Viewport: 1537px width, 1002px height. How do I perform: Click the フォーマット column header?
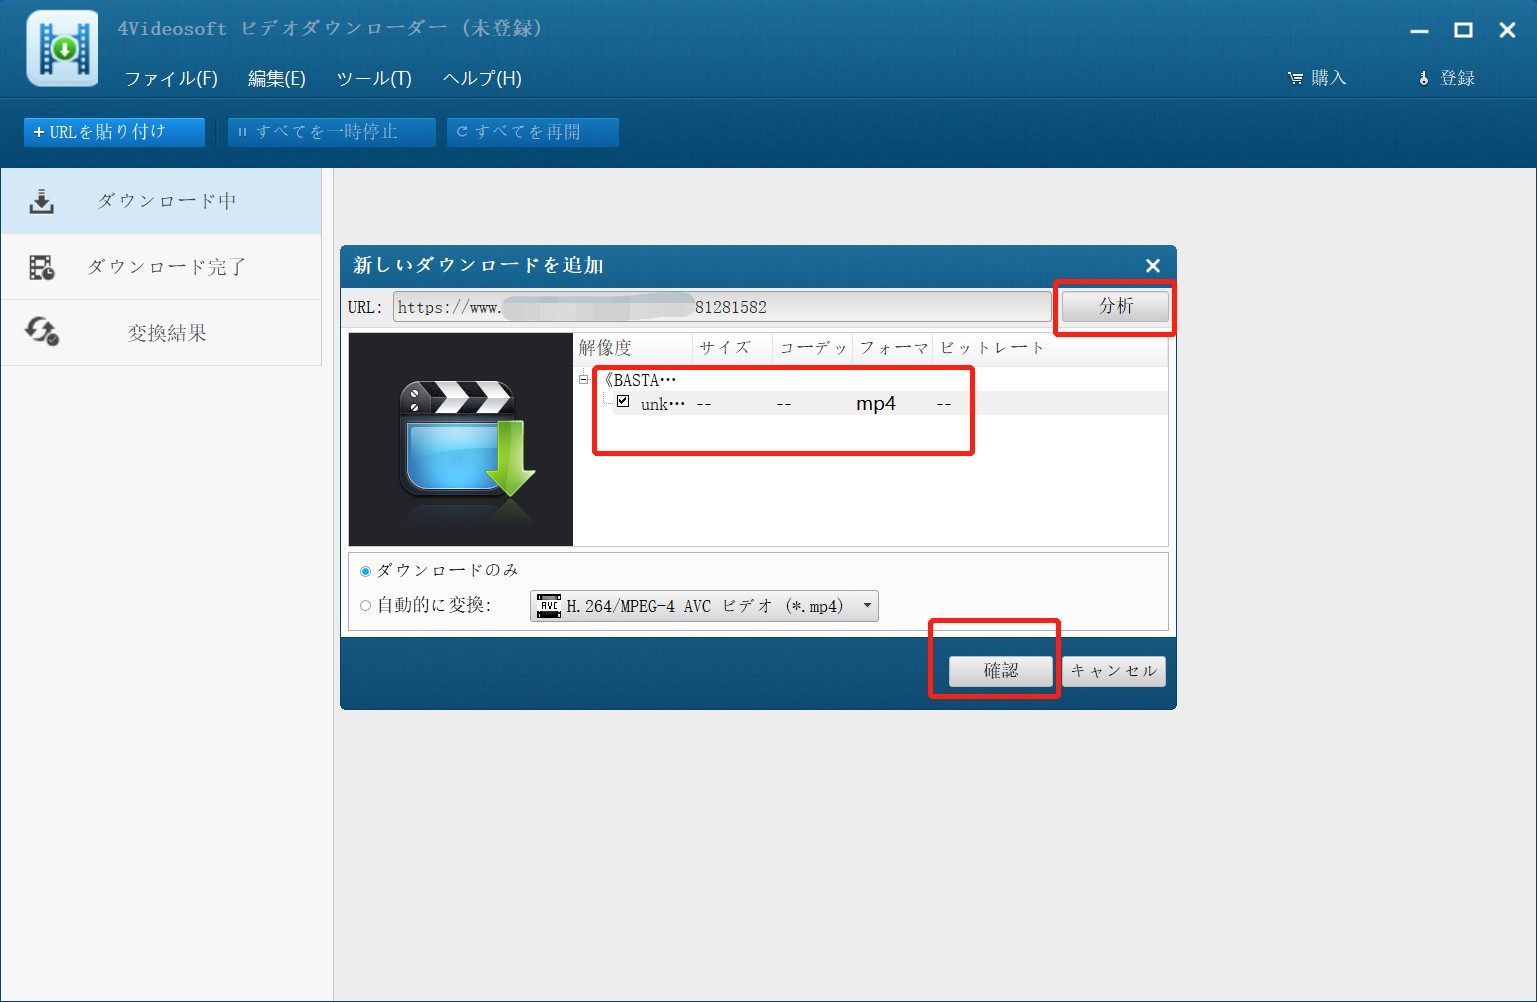(x=892, y=348)
